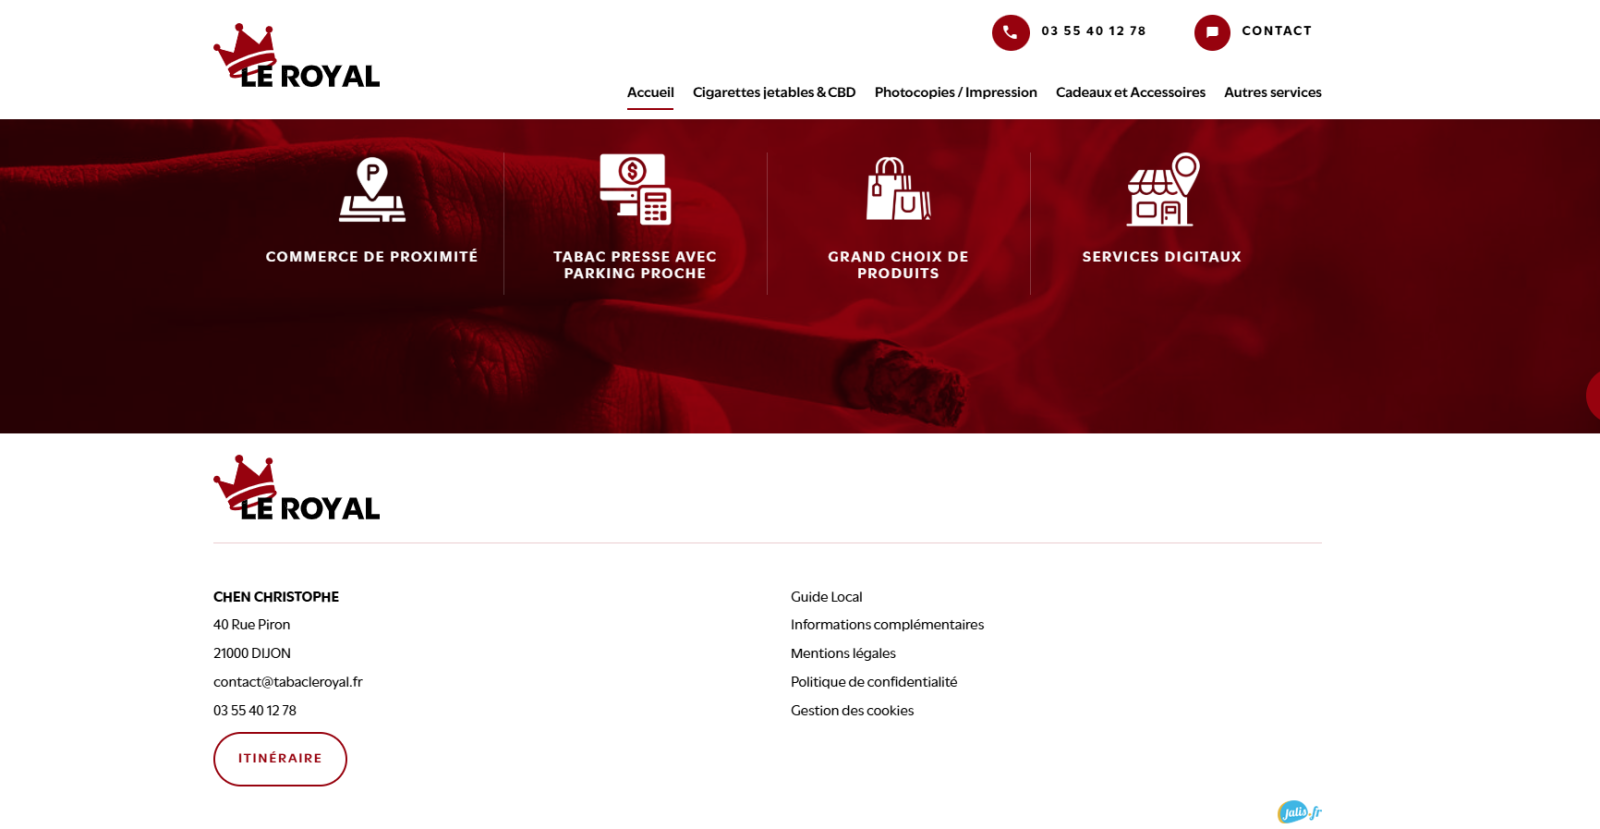1600x829 pixels.
Task: View Politique de confidentialité page
Action: [x=873, y=682]
